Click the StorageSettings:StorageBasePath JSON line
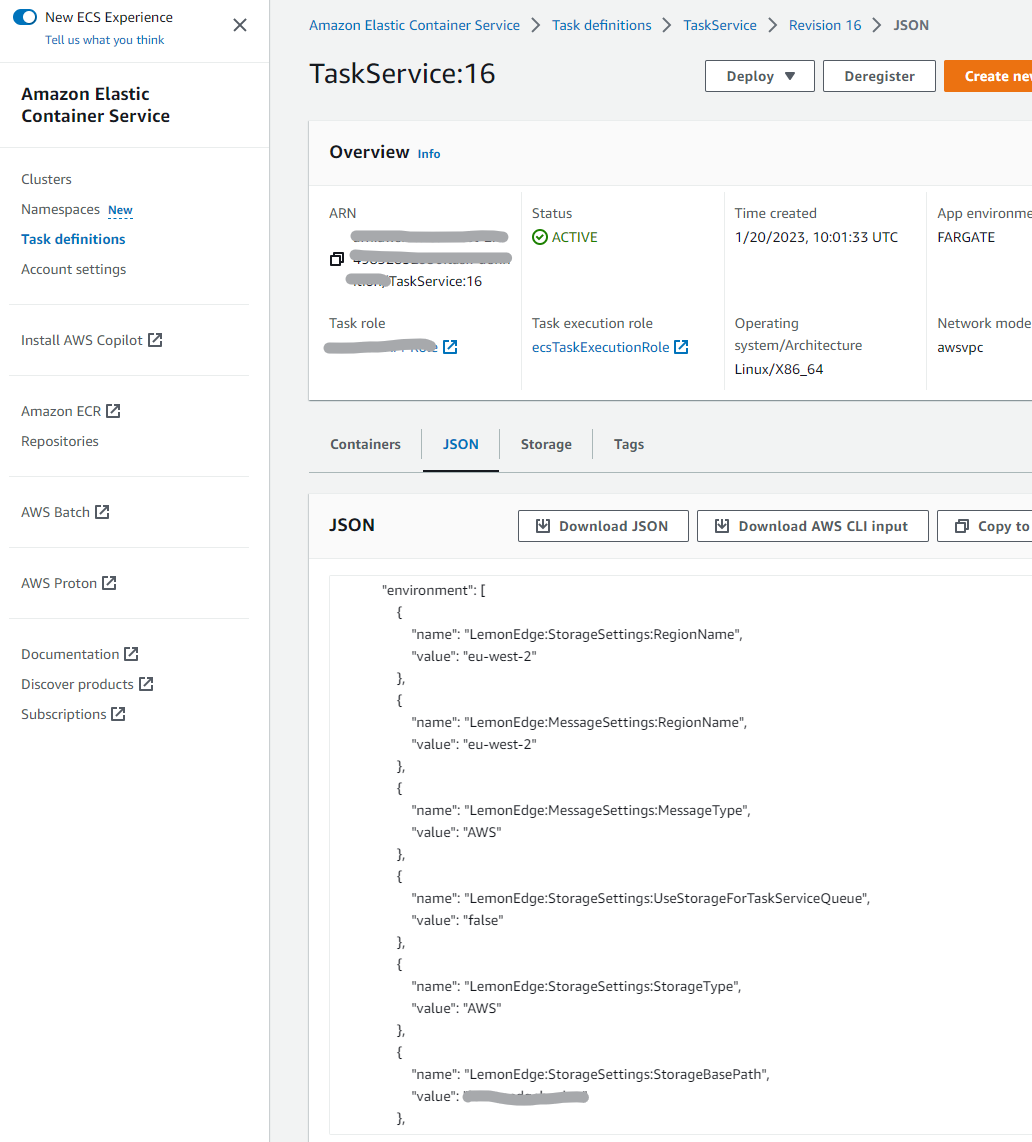 [591, 1074]
